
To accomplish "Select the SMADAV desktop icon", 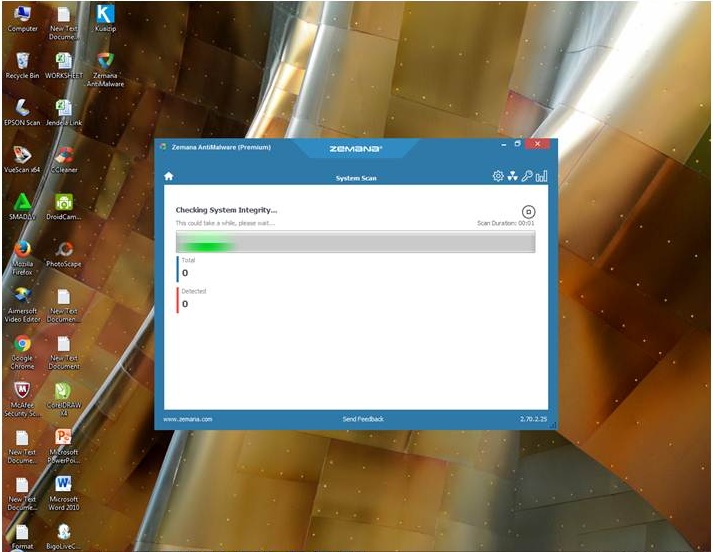I will pyautogui.click(x=22, y=207).
